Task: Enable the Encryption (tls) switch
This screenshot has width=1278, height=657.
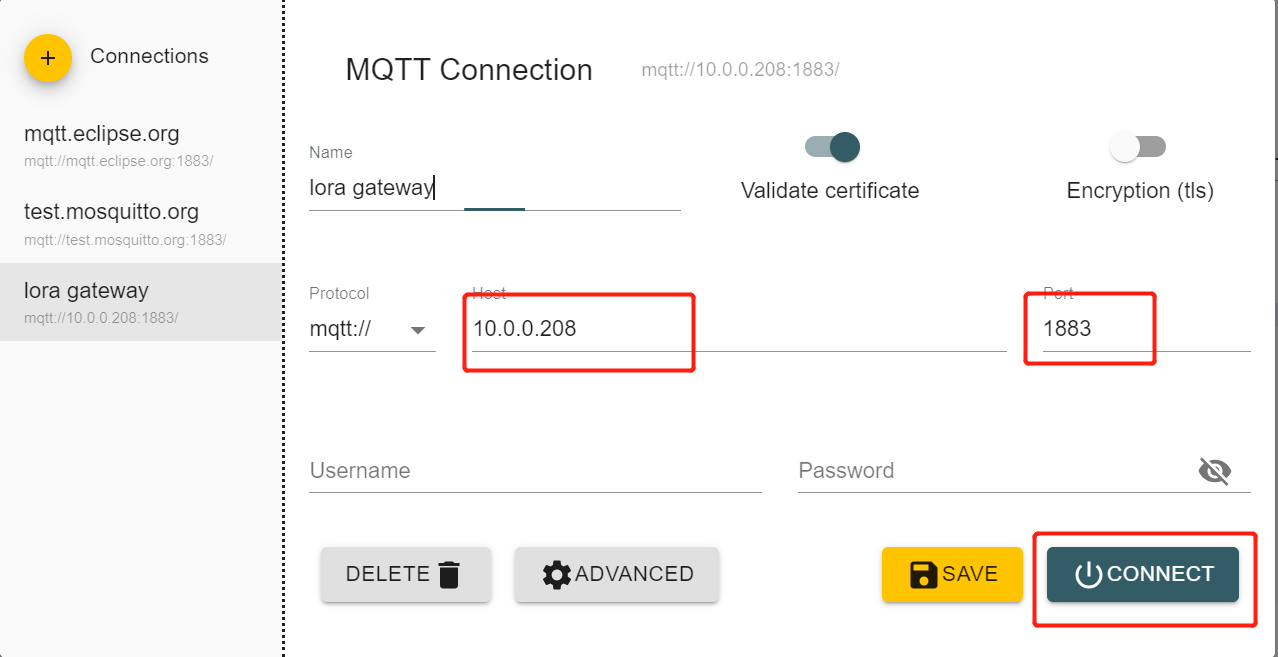Action: click(1138, 147)
